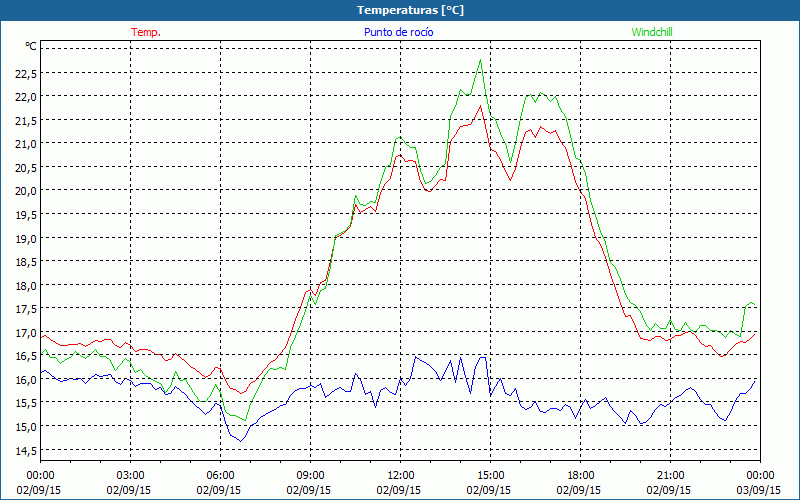Click the 21,0 y-axis value
The image size is (800, 500).
26,144
